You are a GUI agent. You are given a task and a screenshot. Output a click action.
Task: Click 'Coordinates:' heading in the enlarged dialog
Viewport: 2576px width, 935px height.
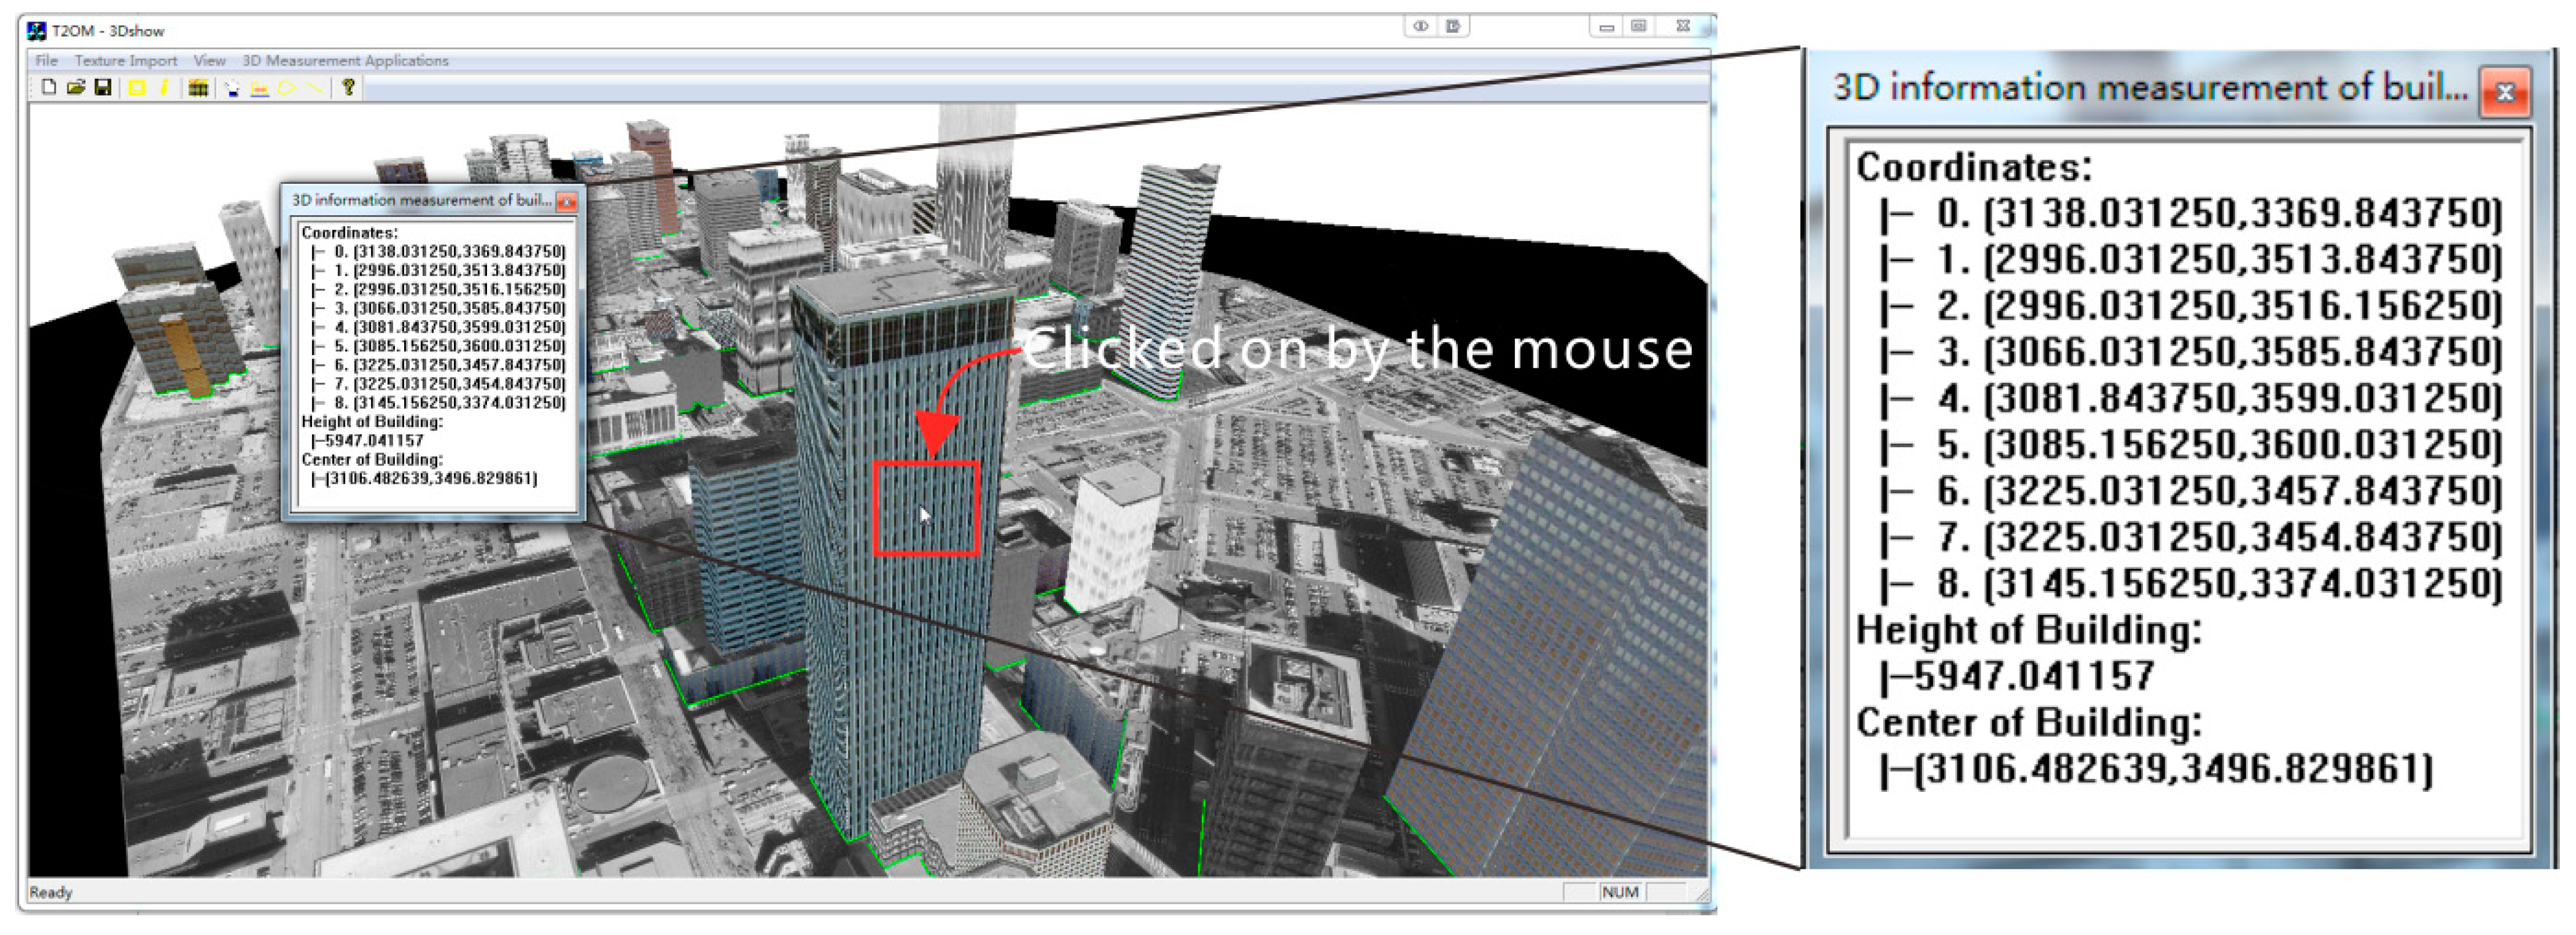point(1974,167)
